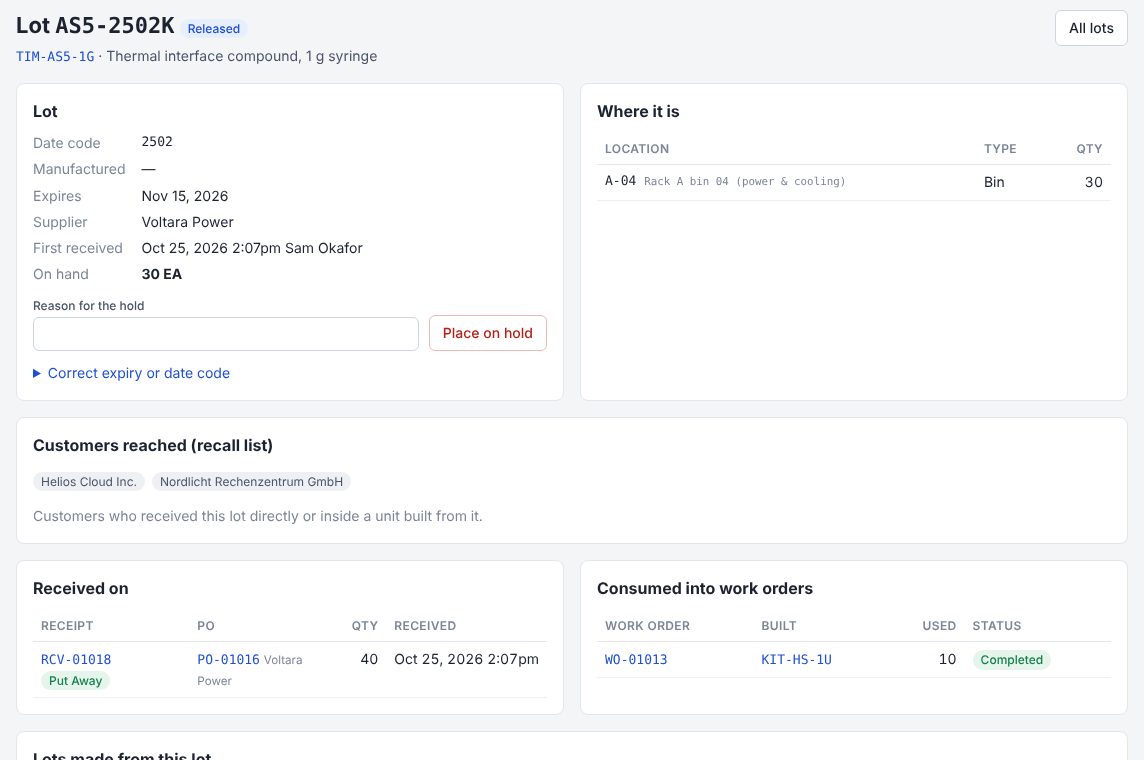
Task: Click the Bin type cell
Action: [994, 182]
